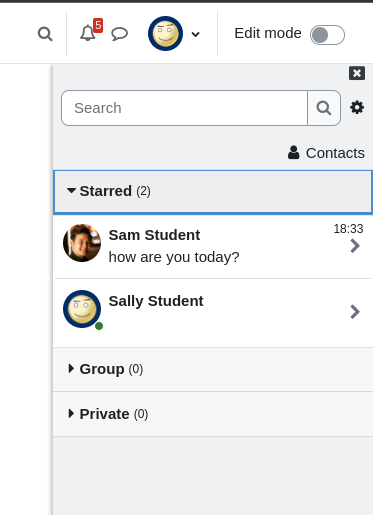Click the search button beside message search field
Image resolution: width=373 pixels, height=515 pixels.
324,108
